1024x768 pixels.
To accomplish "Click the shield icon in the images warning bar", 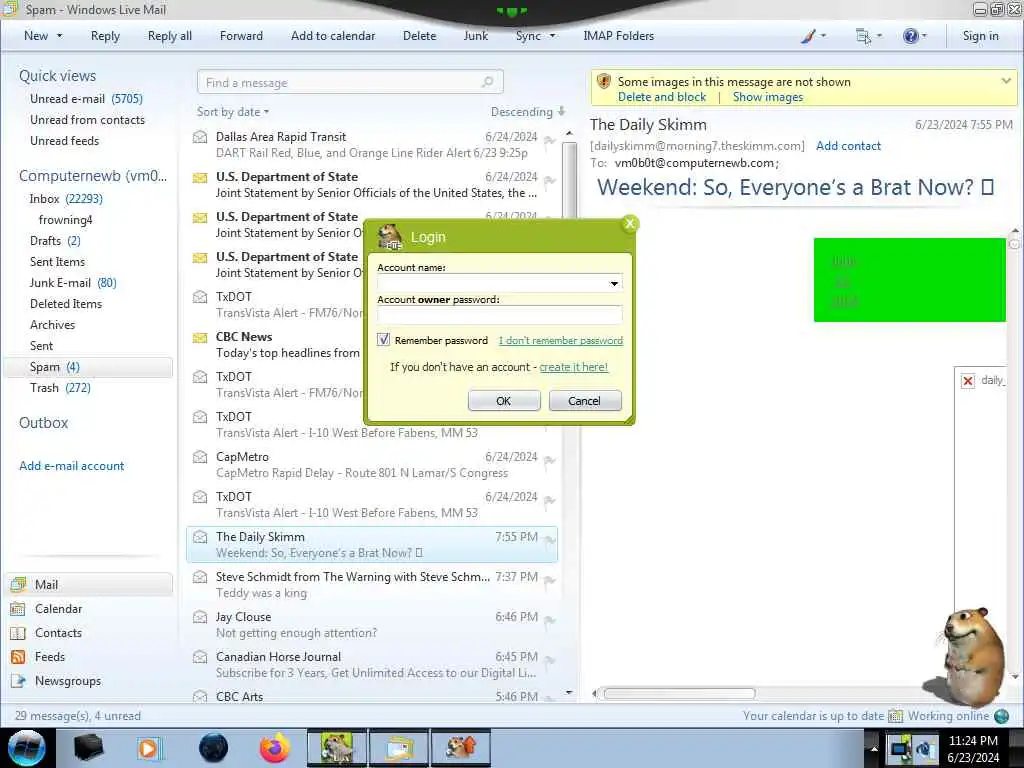I will (603, 82).
